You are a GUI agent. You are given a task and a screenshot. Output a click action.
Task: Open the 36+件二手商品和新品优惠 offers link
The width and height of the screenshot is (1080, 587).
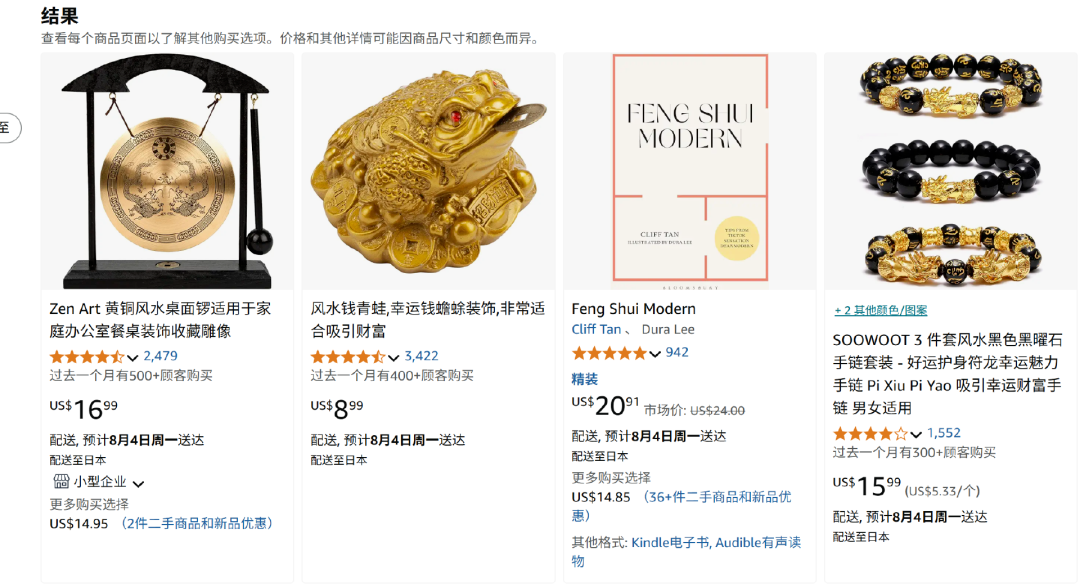tap(717, 497)
